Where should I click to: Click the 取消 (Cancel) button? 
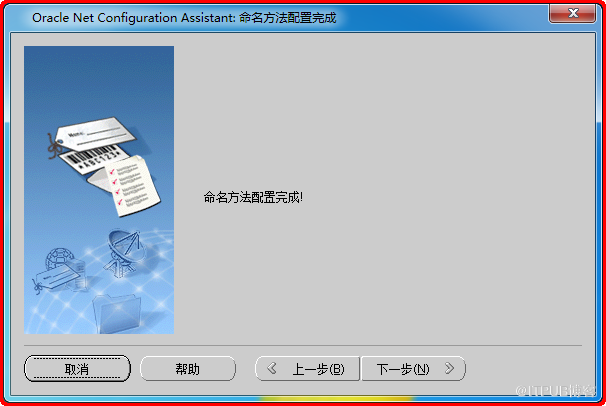coord(77,369)
